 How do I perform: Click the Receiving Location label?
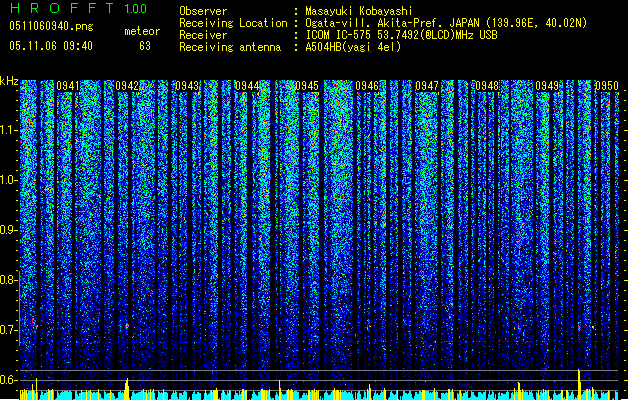(233, 23)
